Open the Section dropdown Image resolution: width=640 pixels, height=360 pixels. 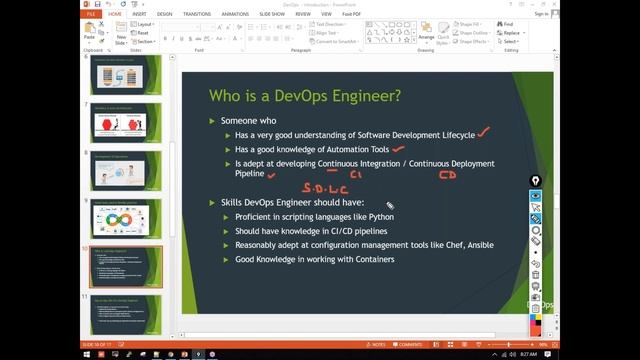click(x=143, y=42)
